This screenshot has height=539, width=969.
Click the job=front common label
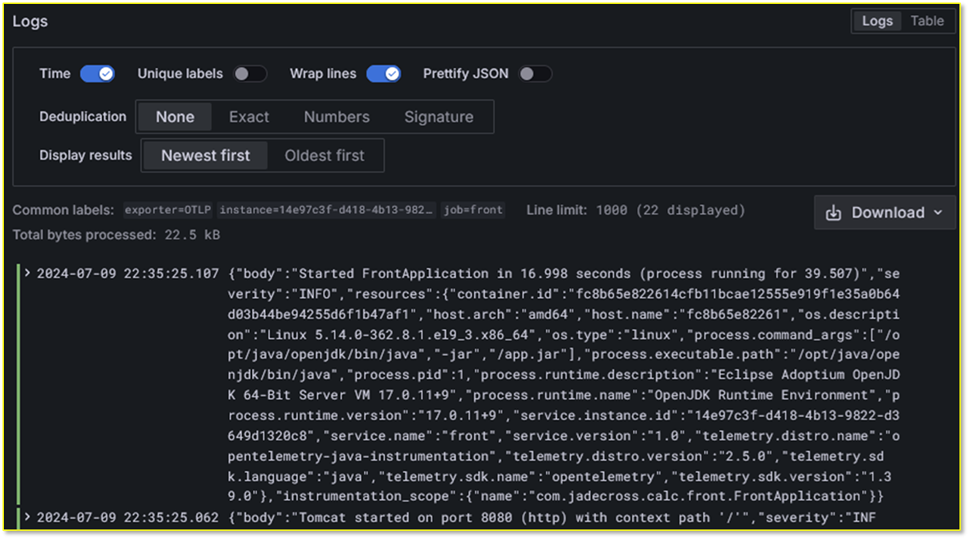[x=473, y=210]
